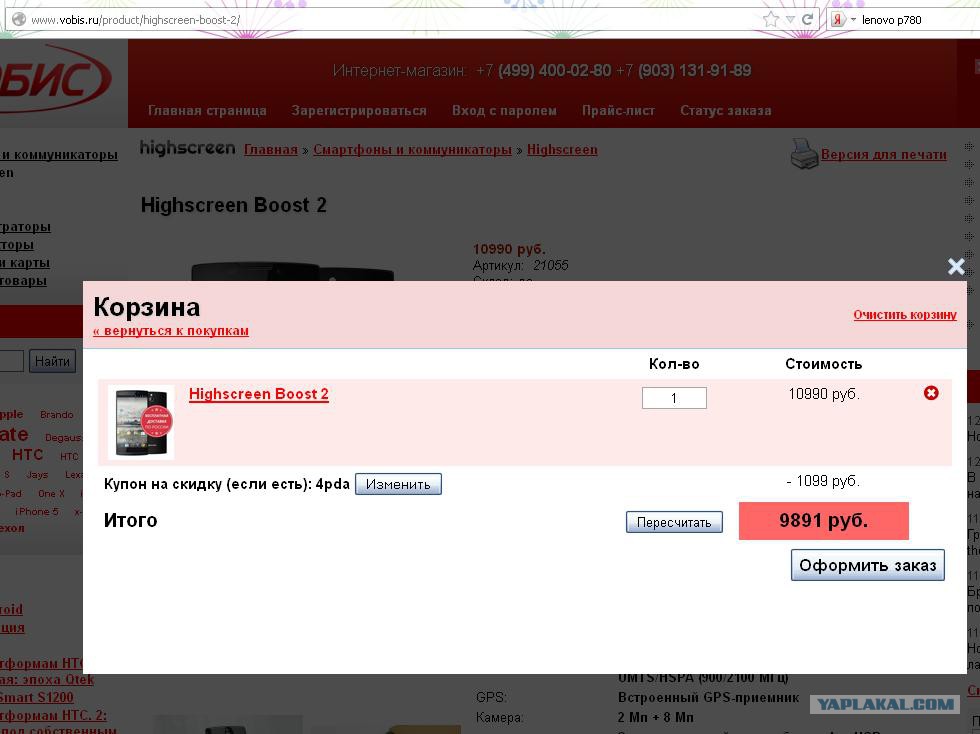This screenshot has height=734, width=980.
Task: Click the Очистить корзину link
Action: coord(905,314)
